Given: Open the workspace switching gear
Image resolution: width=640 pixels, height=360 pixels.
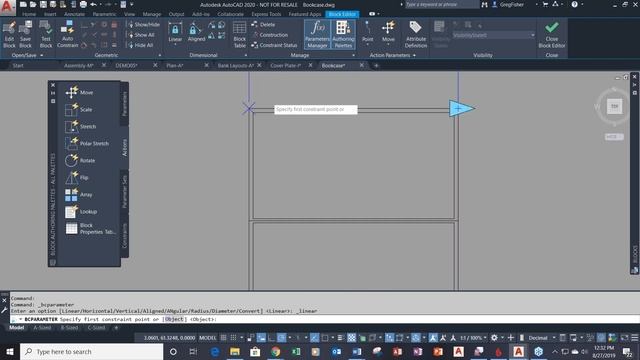Looking at the screenshot, I should [494, 338].
